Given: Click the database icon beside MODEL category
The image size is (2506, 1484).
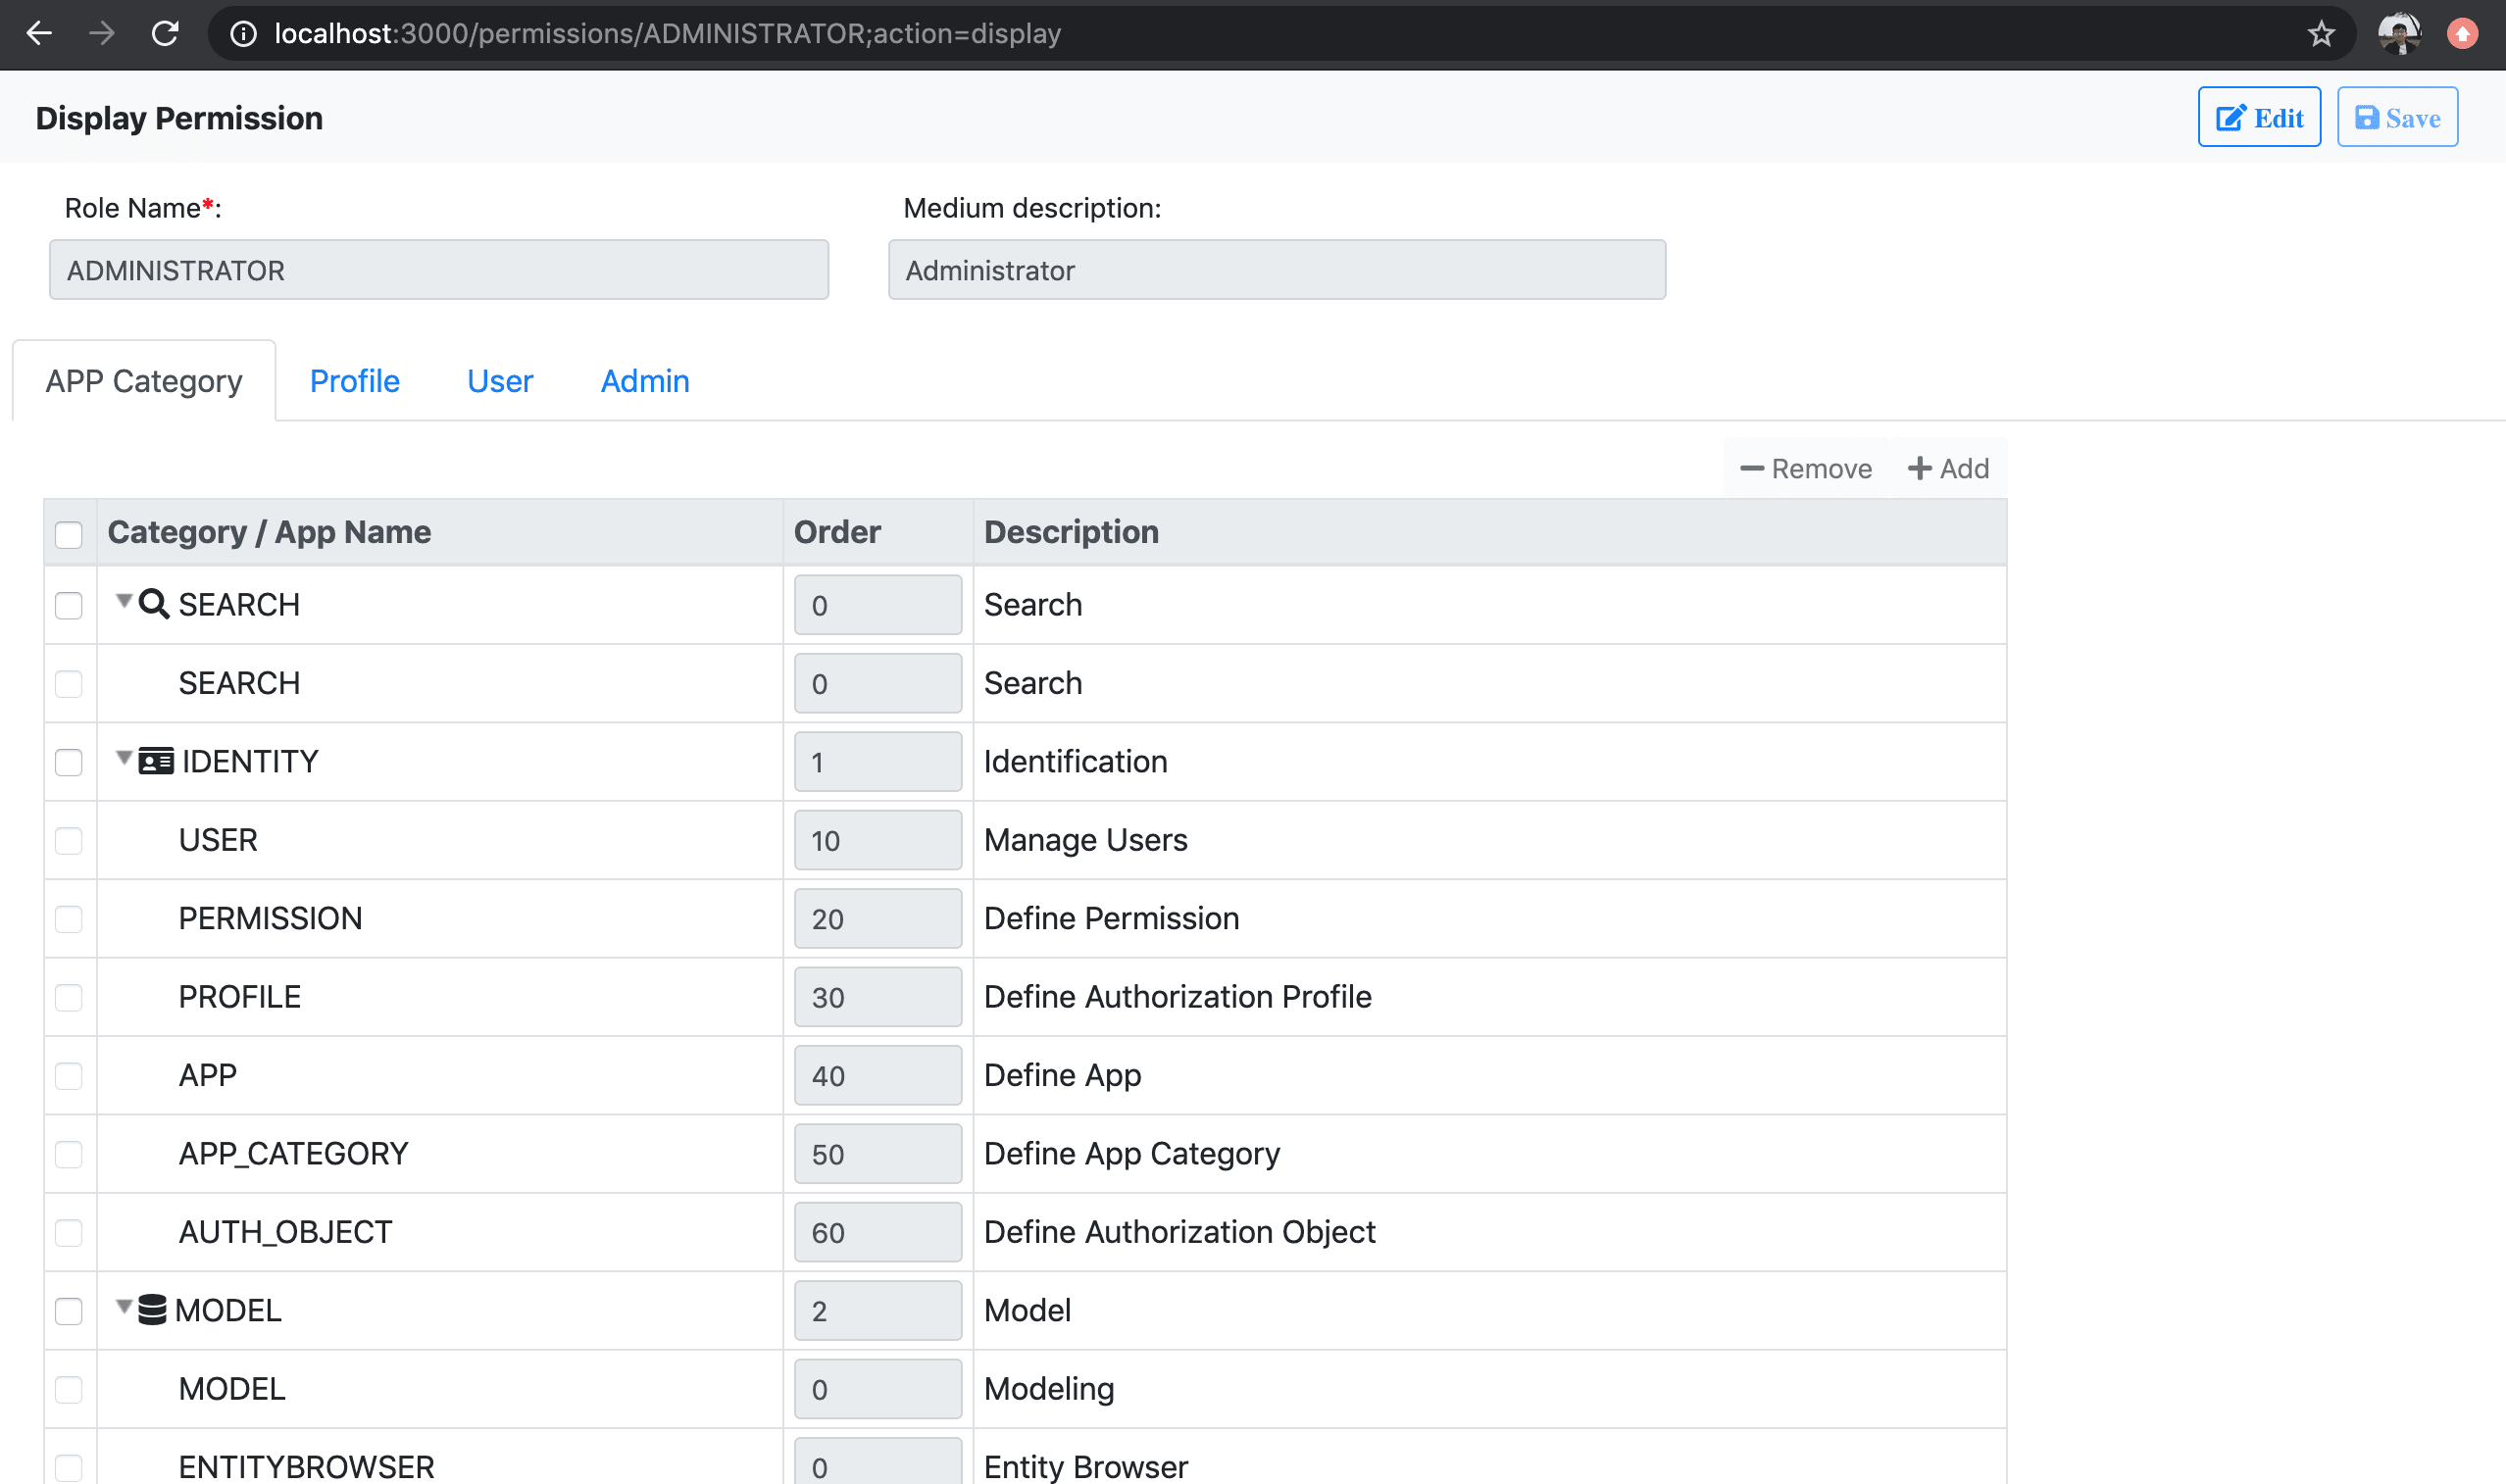Looking at the screenshot, I should (152, 1309).
